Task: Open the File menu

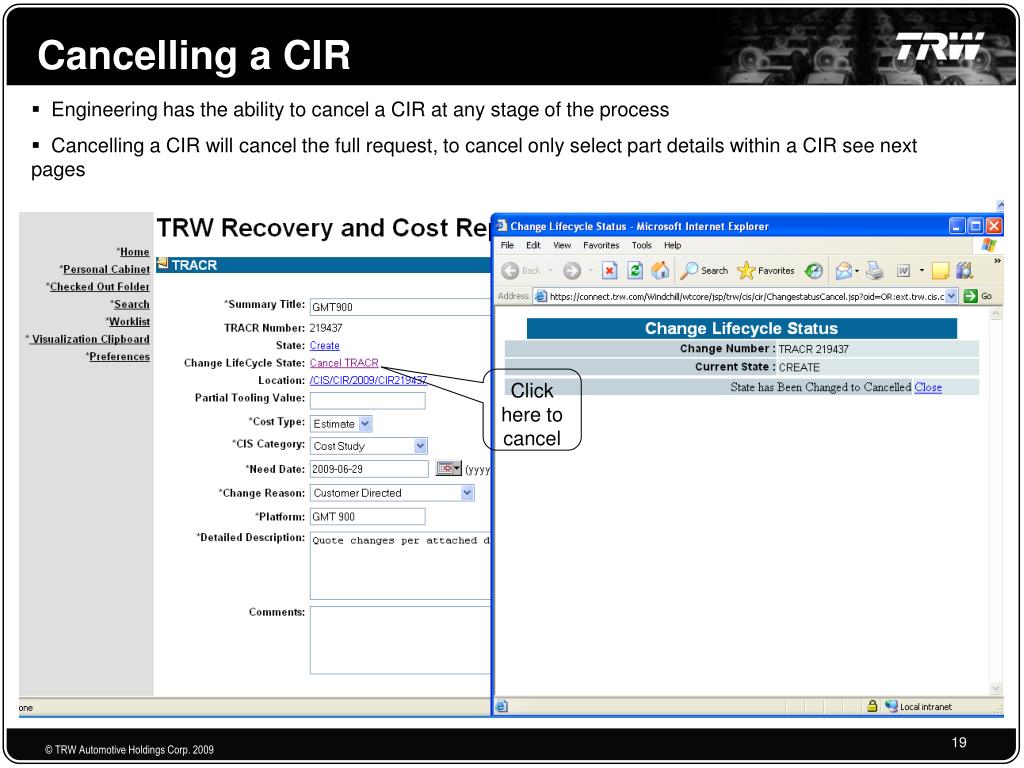Action: (x=507, y=246)
